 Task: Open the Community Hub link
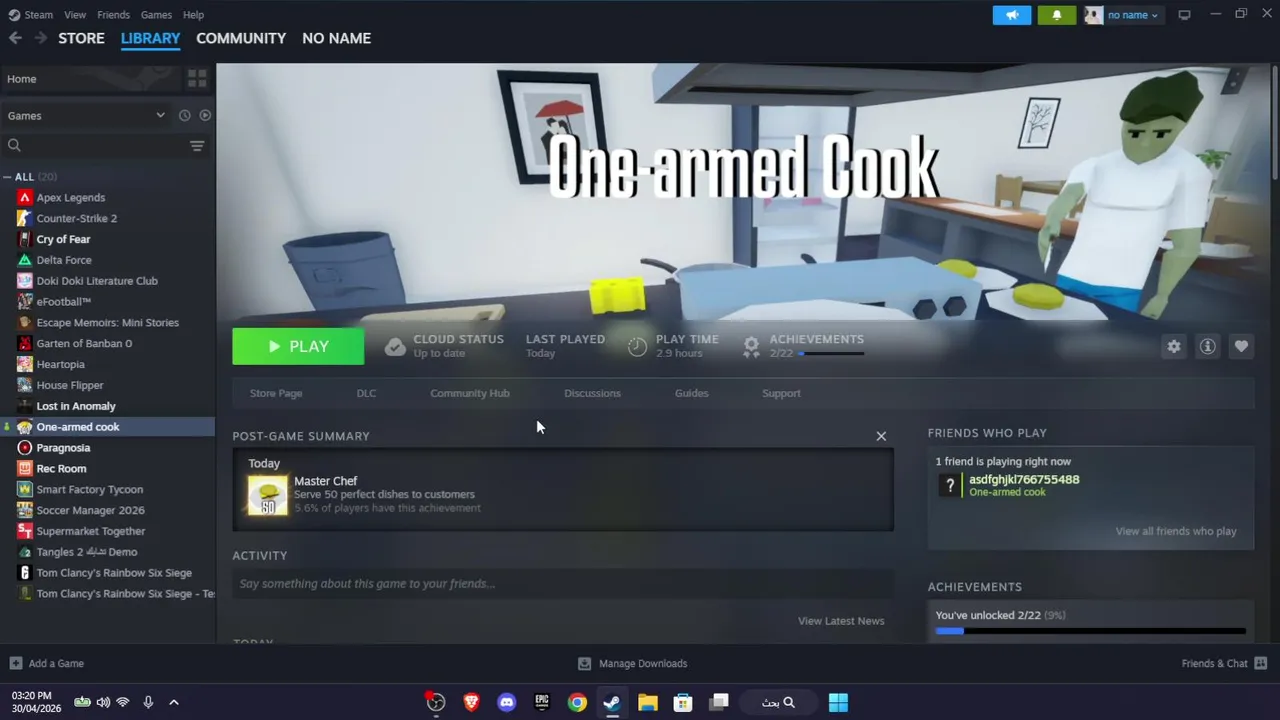[470, 393]
